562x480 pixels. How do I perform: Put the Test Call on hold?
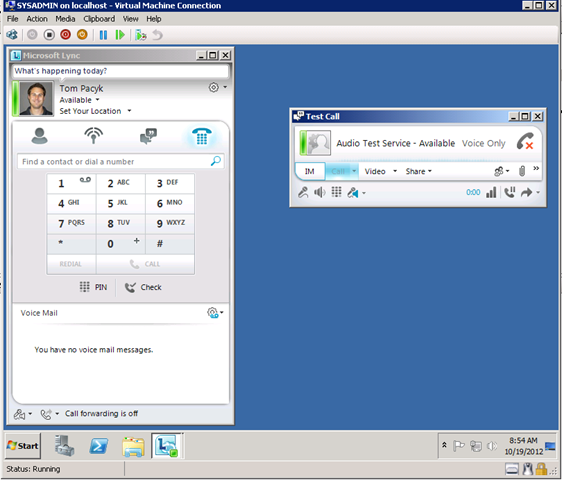tap(509, 193)
